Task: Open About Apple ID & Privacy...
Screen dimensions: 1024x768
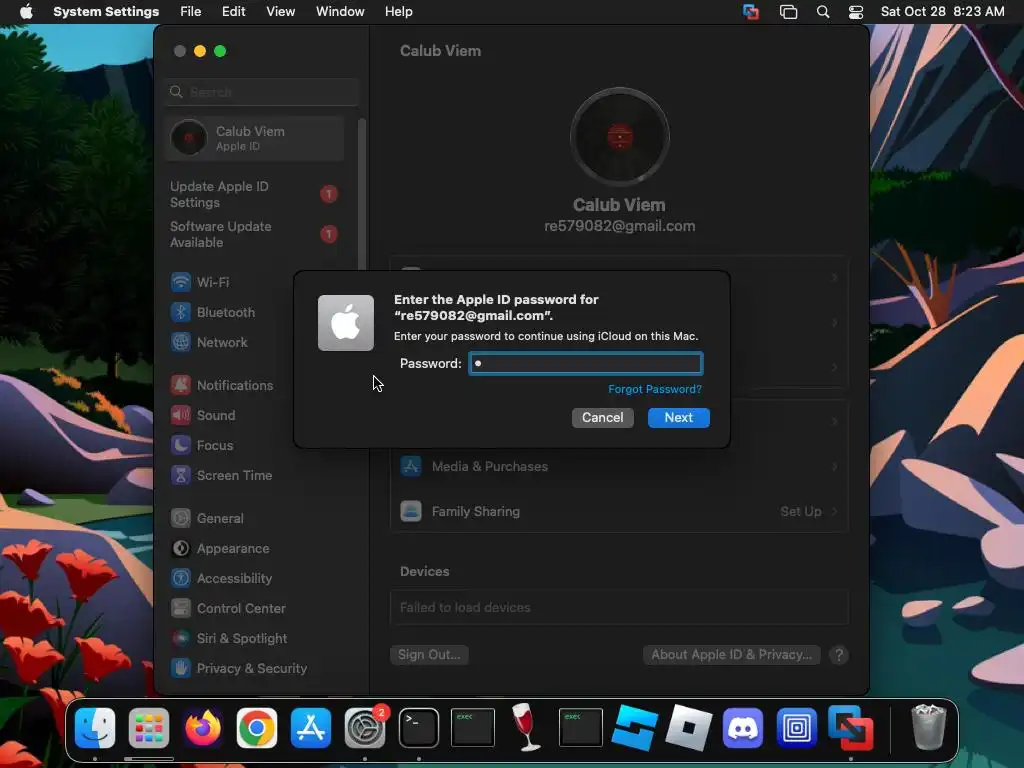Action: [x=731, y=654]
